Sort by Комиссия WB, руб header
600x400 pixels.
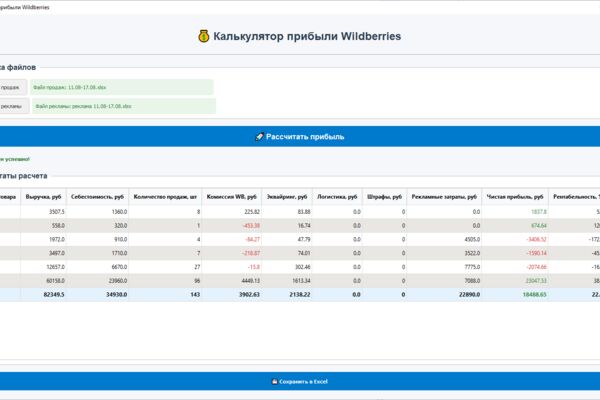tap(232, 197)
